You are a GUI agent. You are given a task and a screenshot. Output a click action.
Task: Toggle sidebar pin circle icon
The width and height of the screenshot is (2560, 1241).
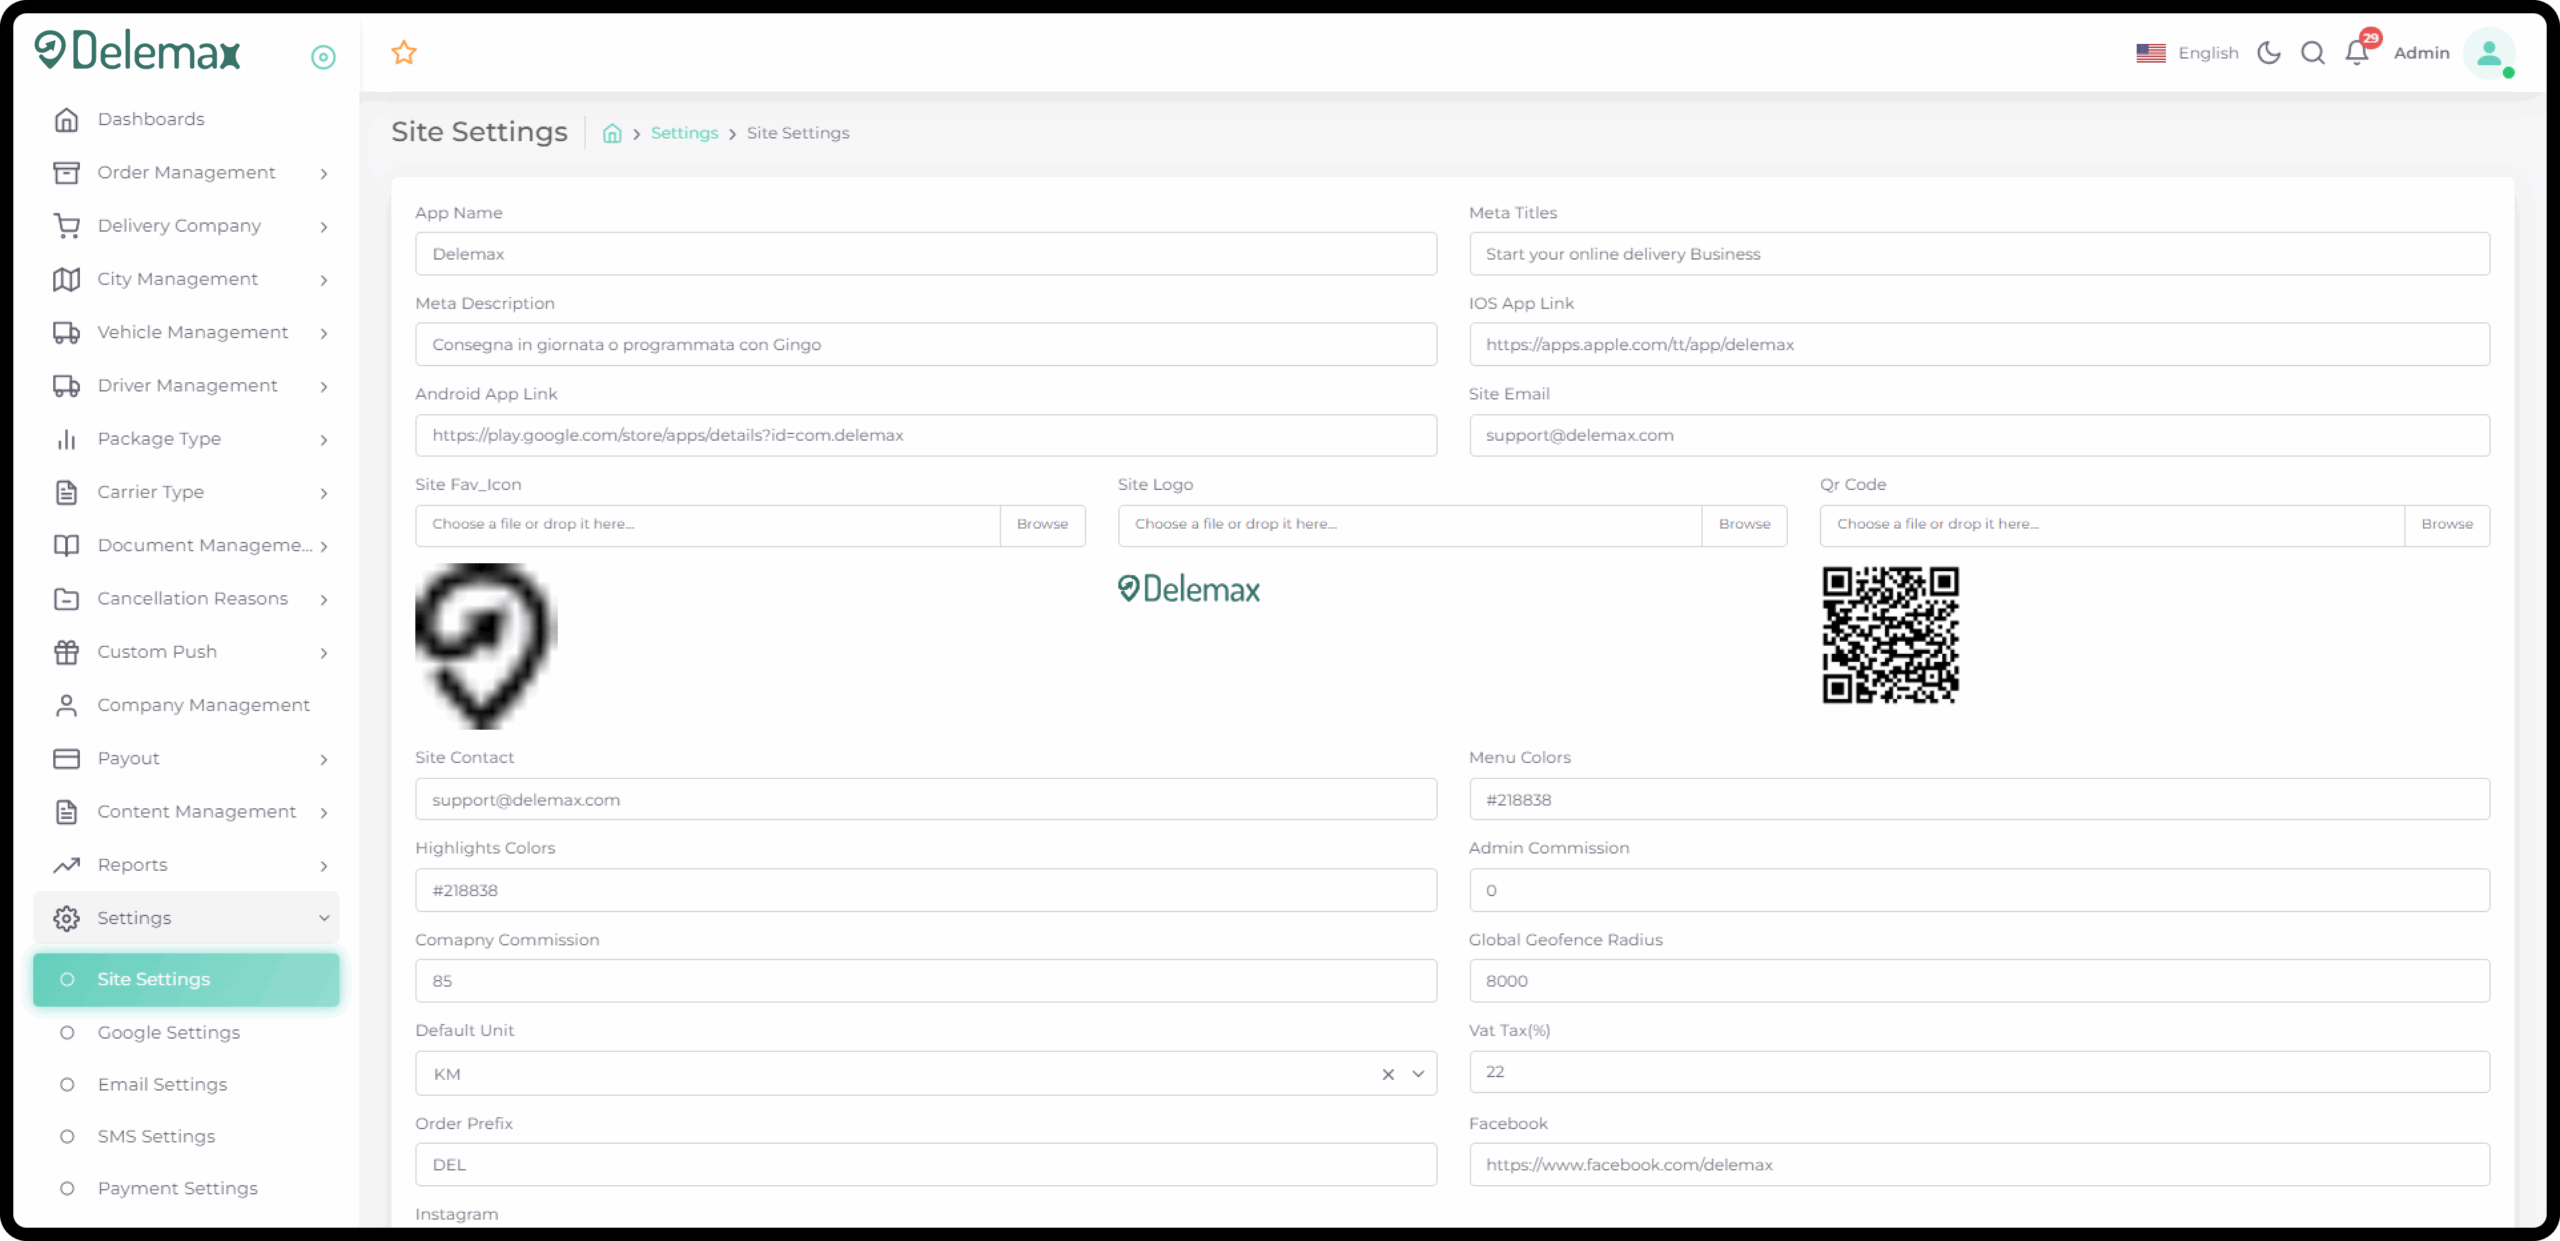[323, 57]
